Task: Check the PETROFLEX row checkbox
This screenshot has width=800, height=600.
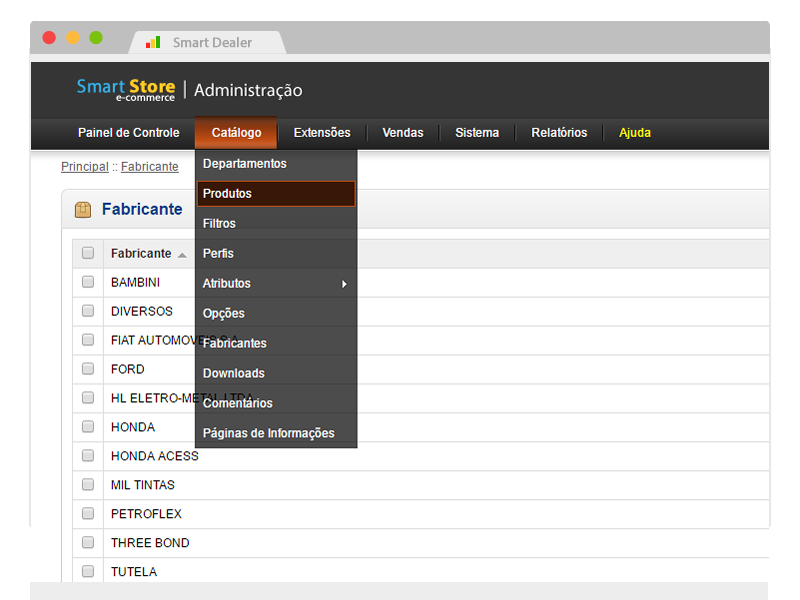Action: tap(88, 513)
